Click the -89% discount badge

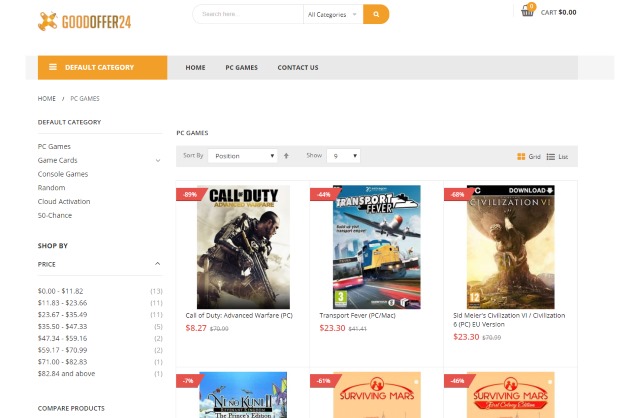coord(190,194)
